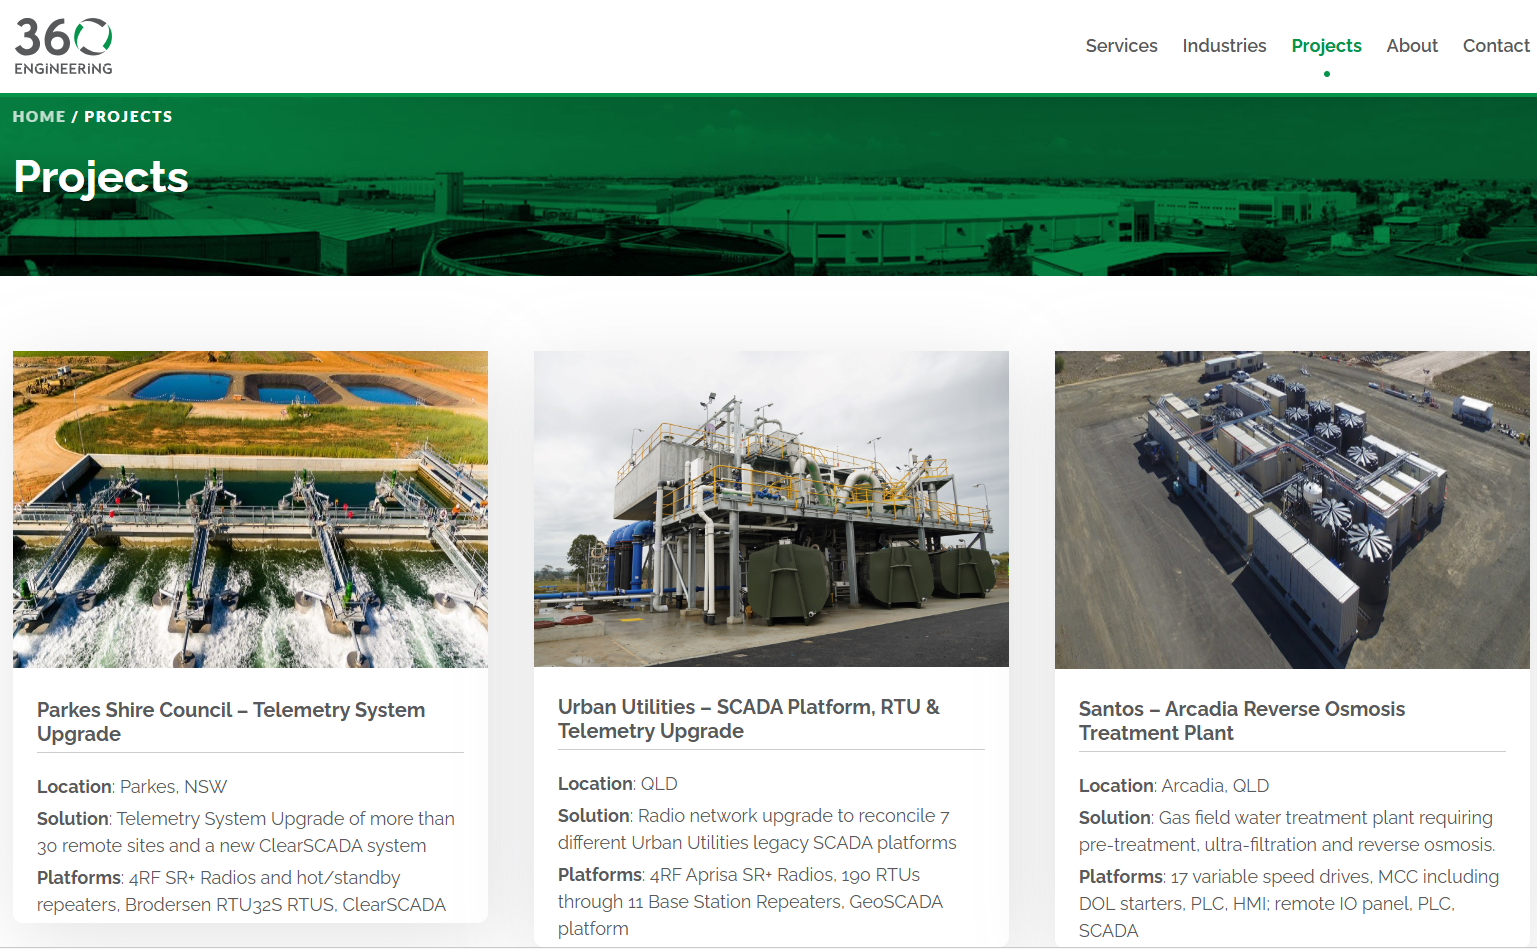
Task: Open the About page
Action: pos(1412,46)
